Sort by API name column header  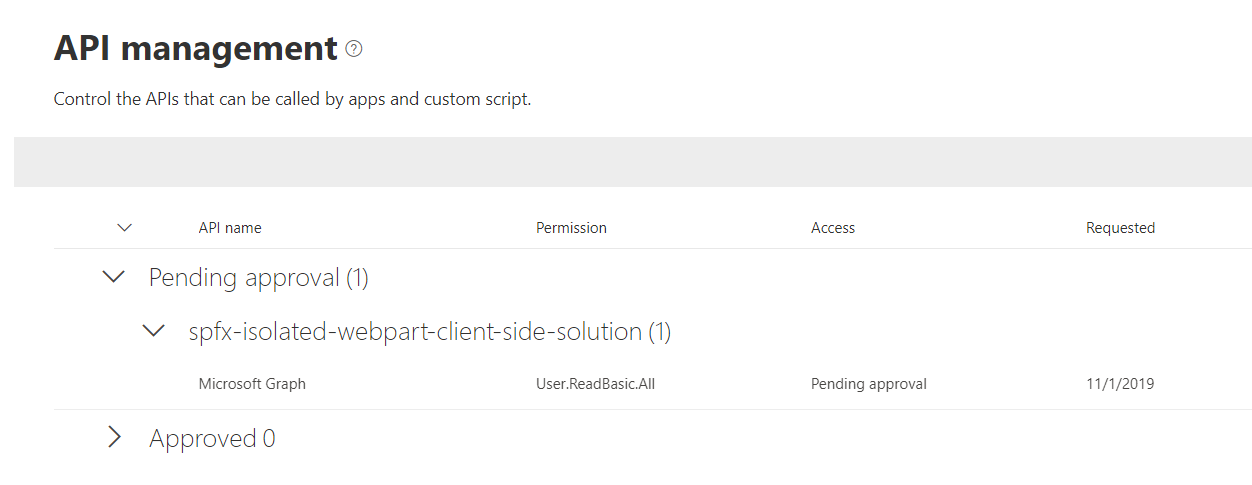coord(230,227)
